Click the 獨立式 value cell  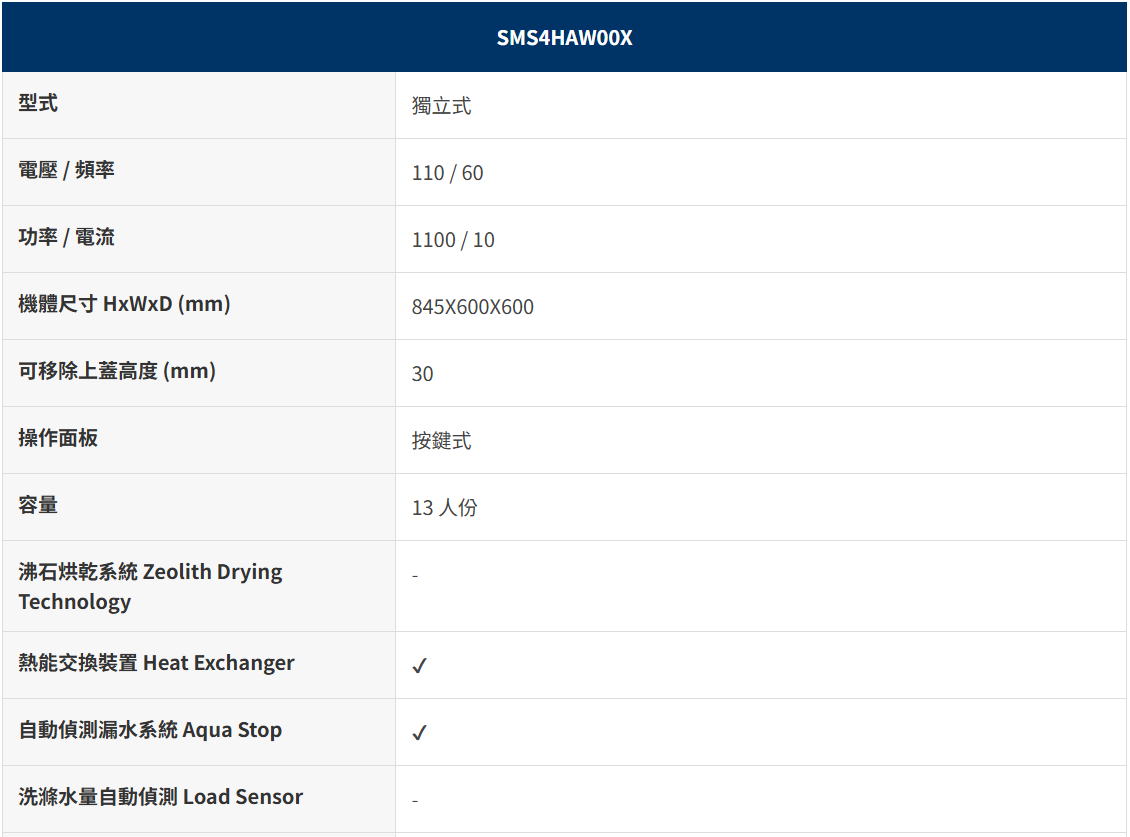(441, 106)
